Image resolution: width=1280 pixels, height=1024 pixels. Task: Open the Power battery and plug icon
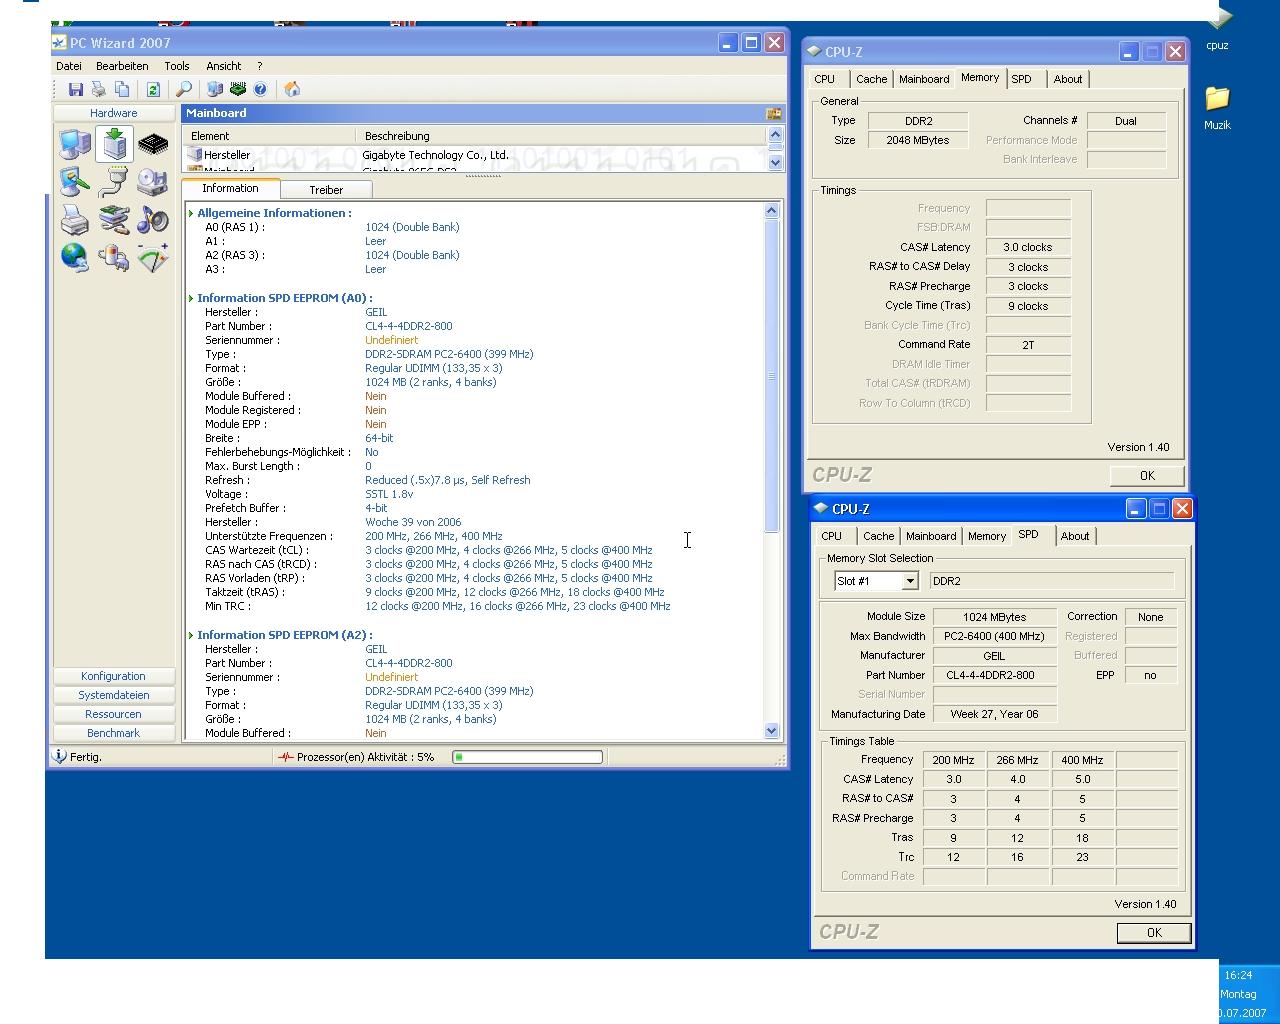[114, 258]
